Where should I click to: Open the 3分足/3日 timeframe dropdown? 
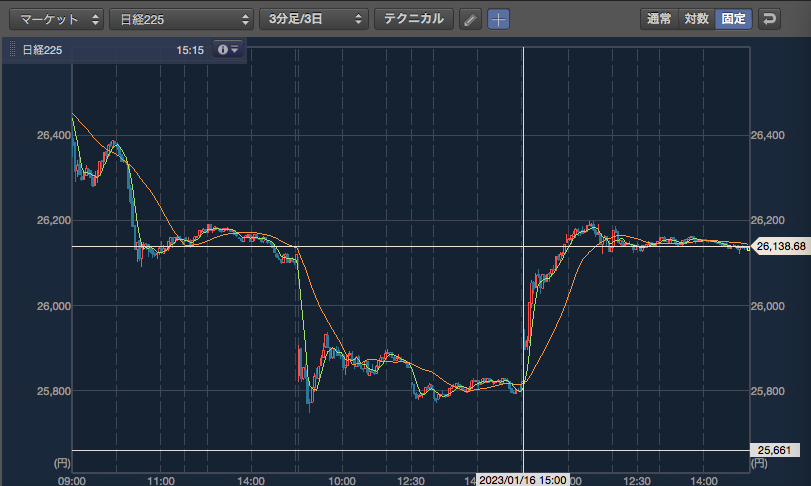click(x=313, y=19)
